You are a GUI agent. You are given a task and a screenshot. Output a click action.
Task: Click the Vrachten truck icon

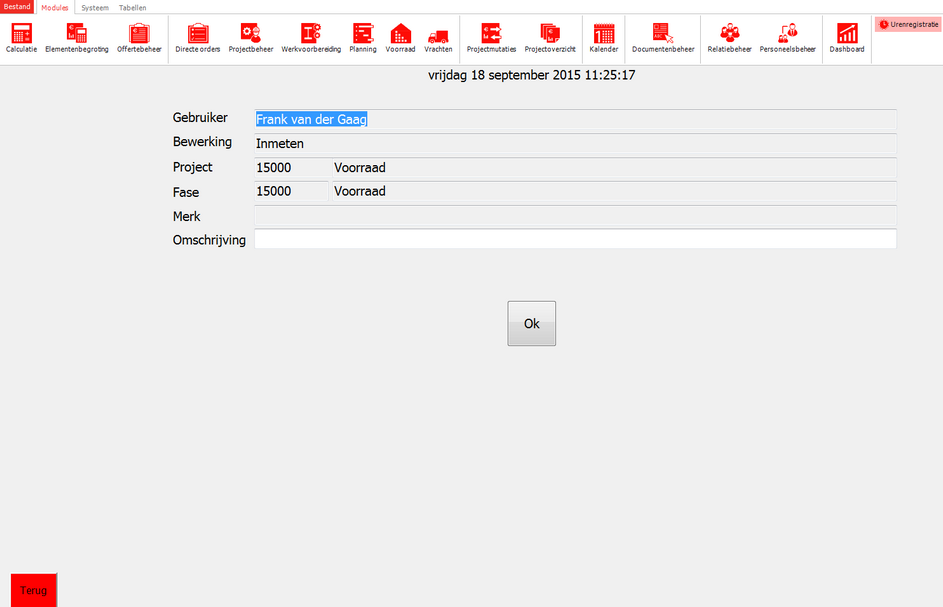[x=438, y=39]
